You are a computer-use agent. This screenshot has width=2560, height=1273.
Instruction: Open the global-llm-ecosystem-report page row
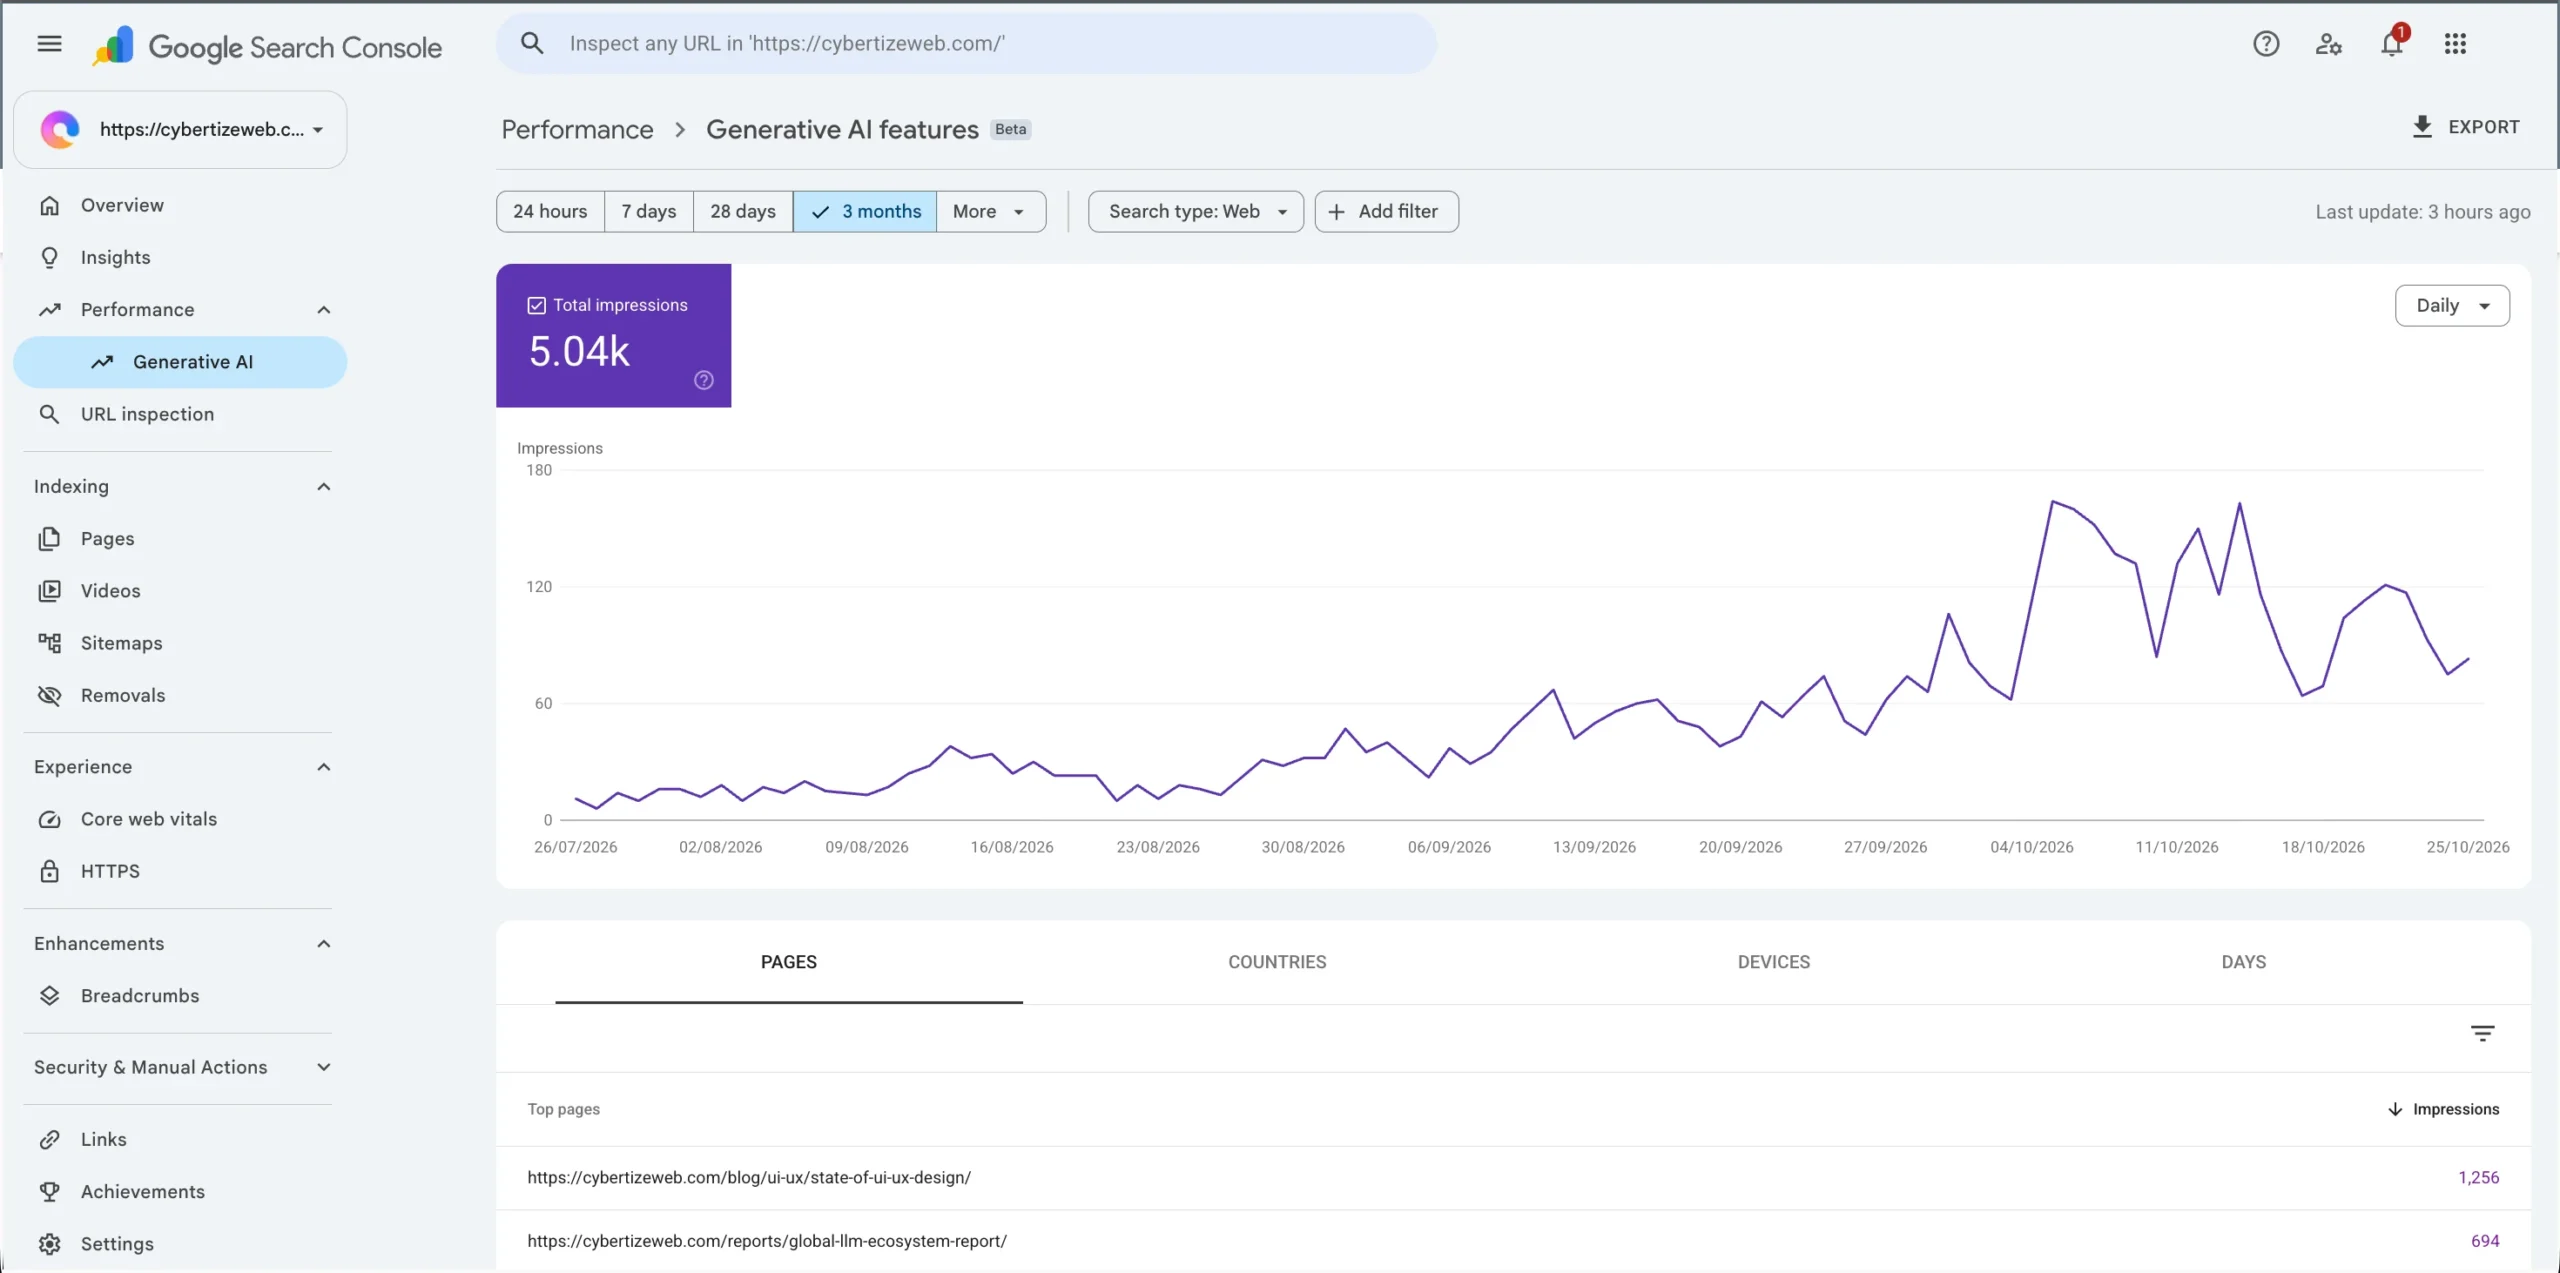click(1513, 1240)
